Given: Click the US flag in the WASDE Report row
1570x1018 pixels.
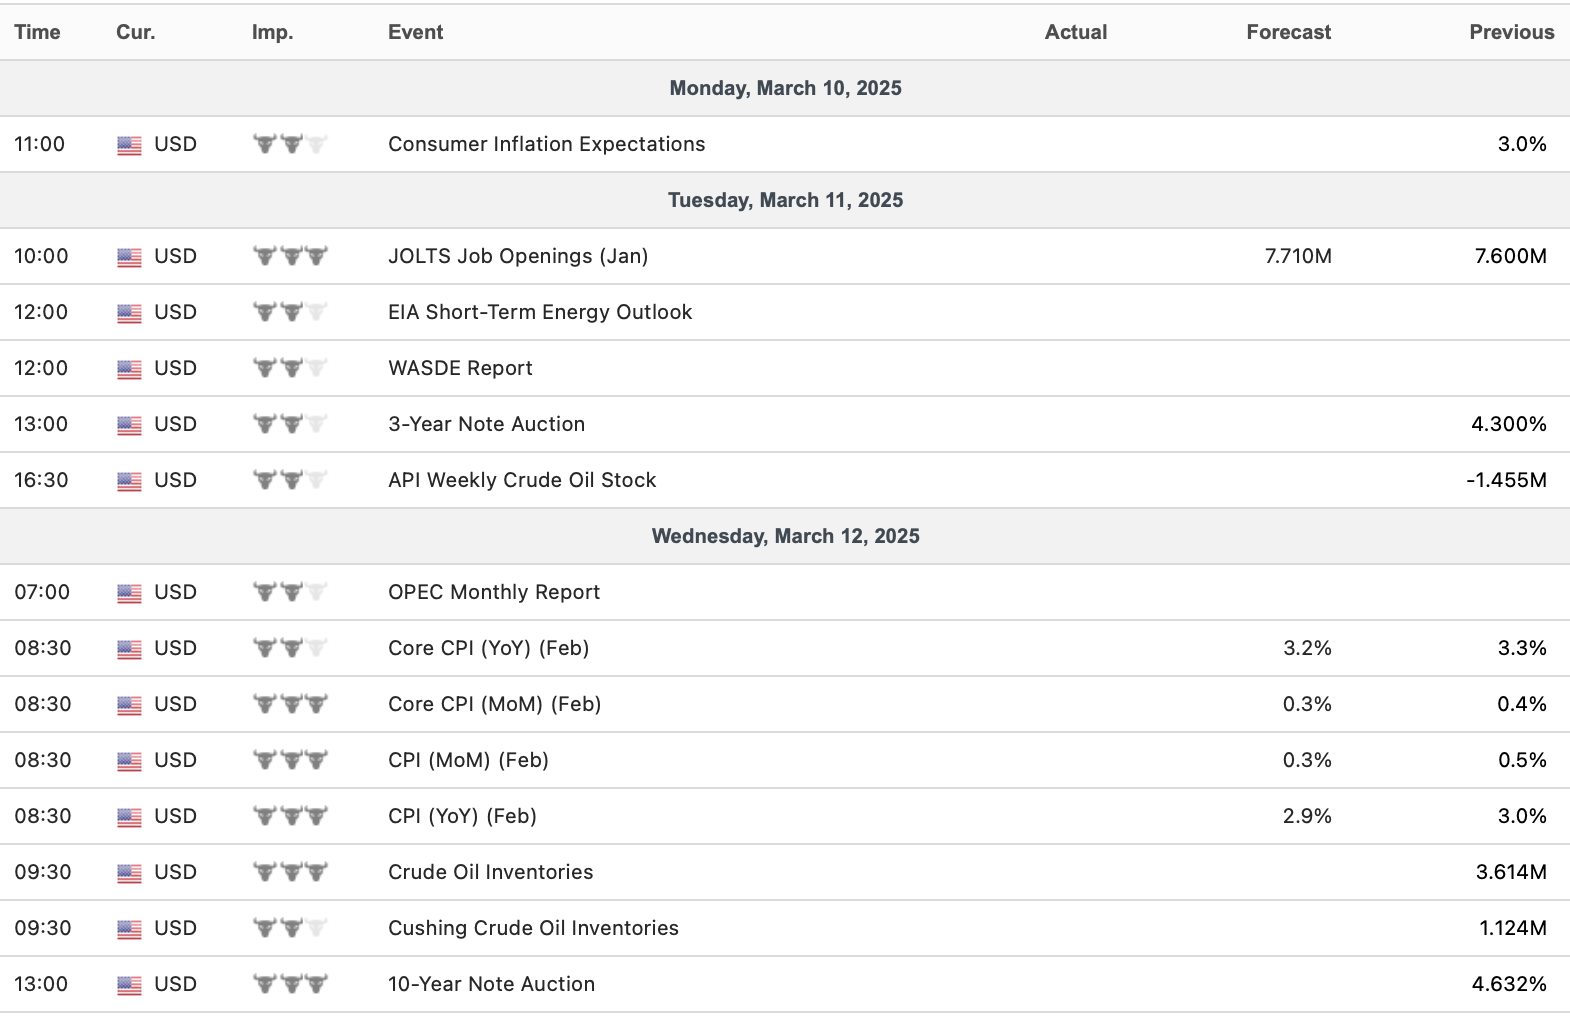Looking at the screenshot, I should pyautogui.click(x=129, y=369).
